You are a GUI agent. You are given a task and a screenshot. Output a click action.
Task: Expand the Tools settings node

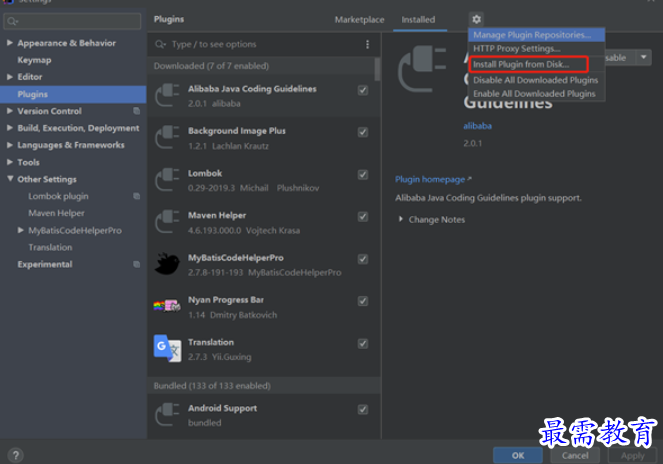10,162
